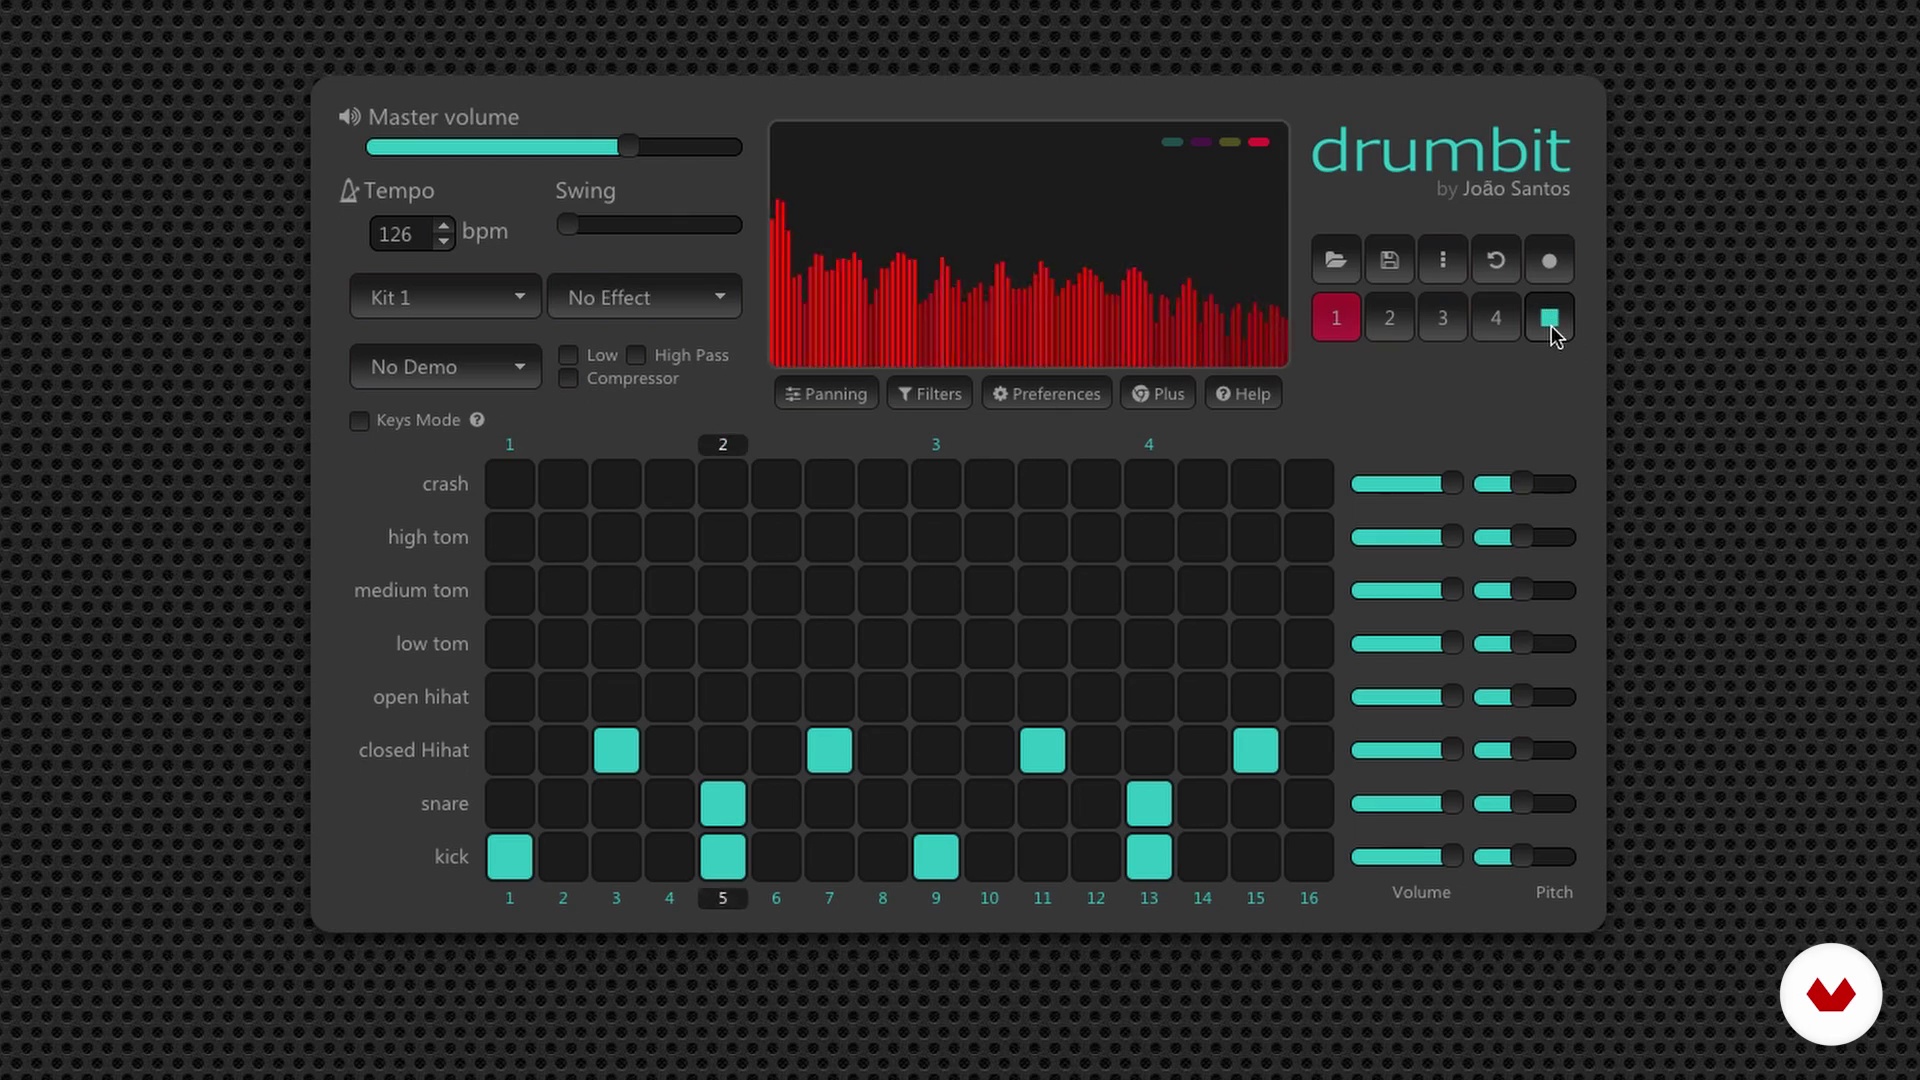Activate low tom on step 12
This screenshot has width=1920, height=1080.
1096,644
